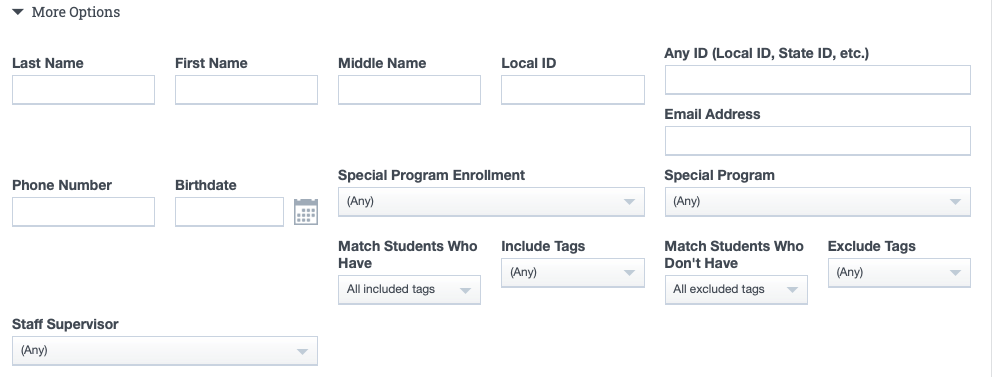Open the Include Tags dropdown

(x=573, y=273)
